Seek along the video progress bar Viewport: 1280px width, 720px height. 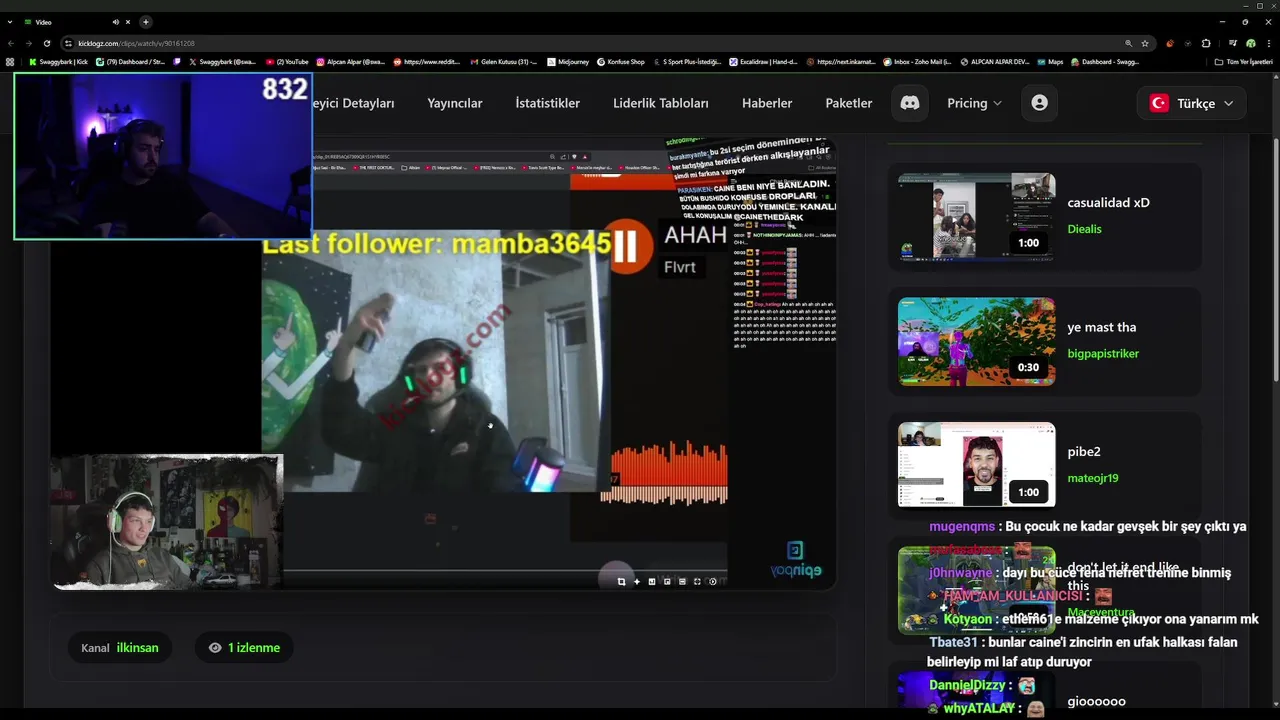505,572
